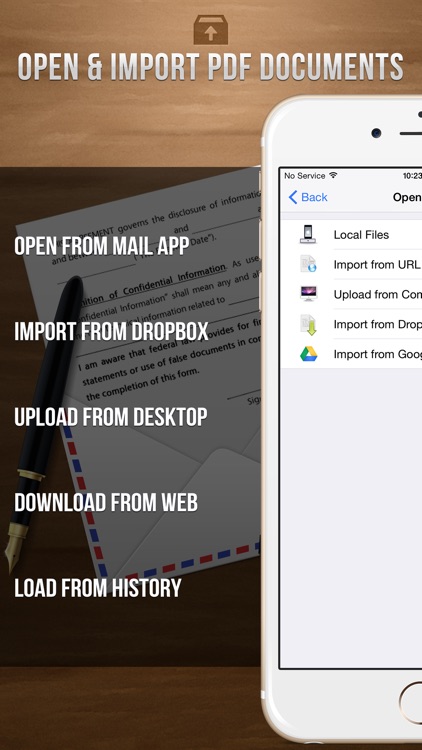Select the Import from Goog... row text

(378, 354)
